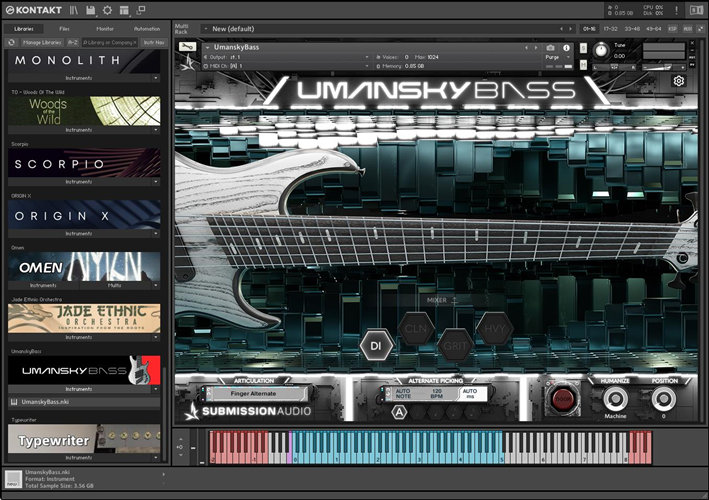Toggle the DI mixer channel hexagon
Screen dimensions: 709x500
[376, 346]
